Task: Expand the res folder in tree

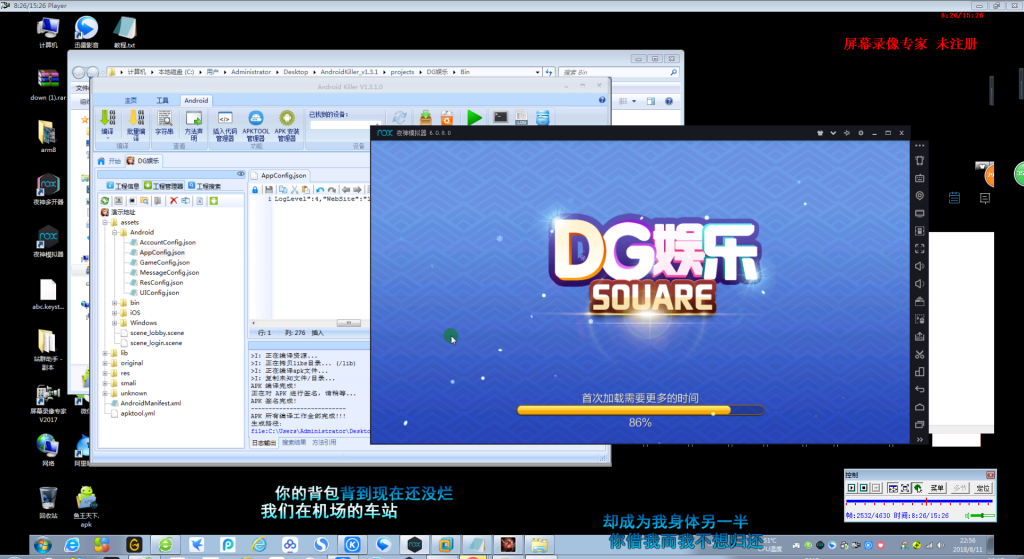Action: [105, 374]
